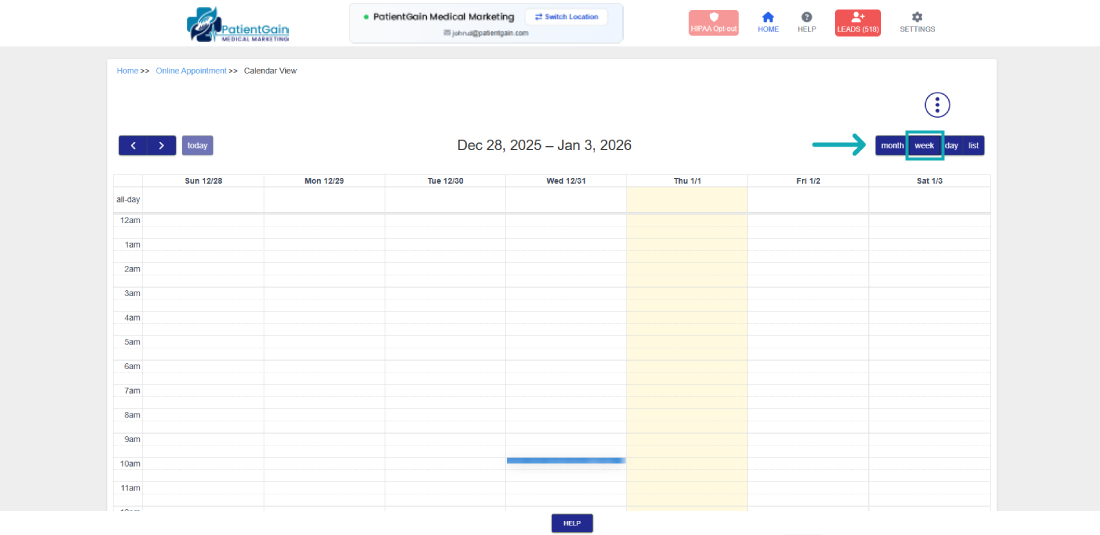Click the 10am time label
The width and height of the screenshot is (1100, 535).
[x=132, y=463]
